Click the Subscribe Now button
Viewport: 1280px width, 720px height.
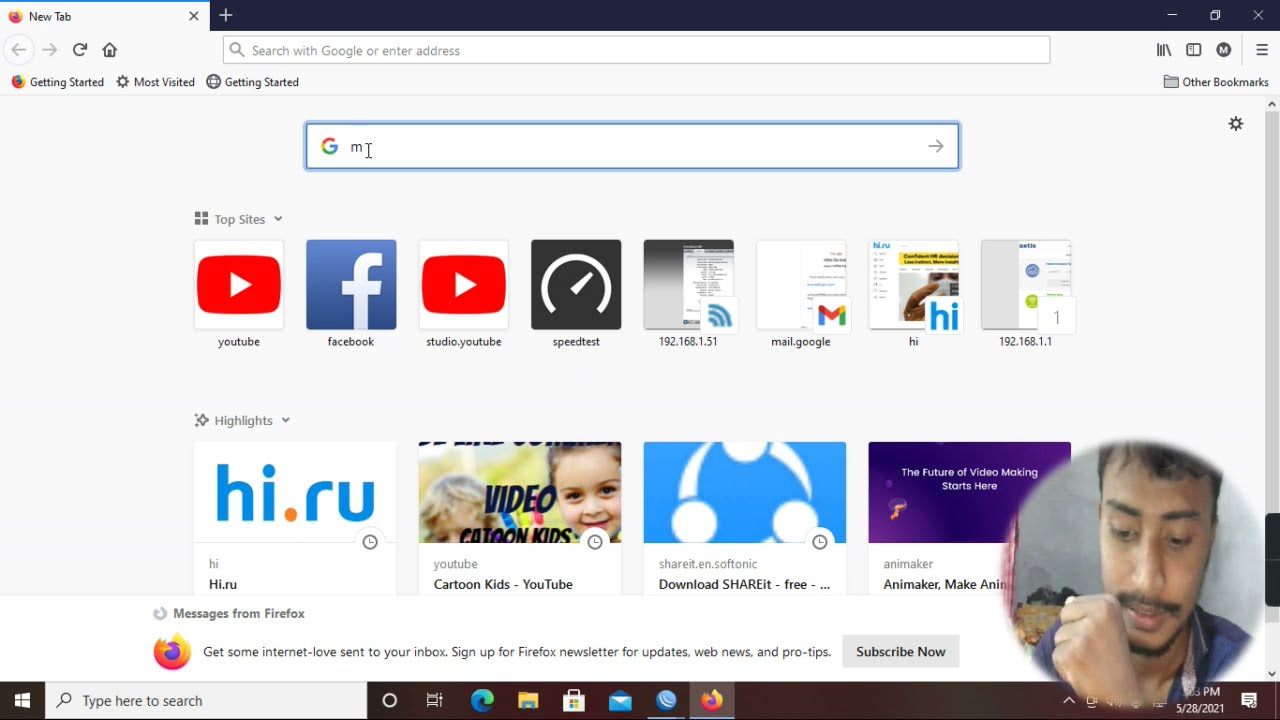point(901,651)
